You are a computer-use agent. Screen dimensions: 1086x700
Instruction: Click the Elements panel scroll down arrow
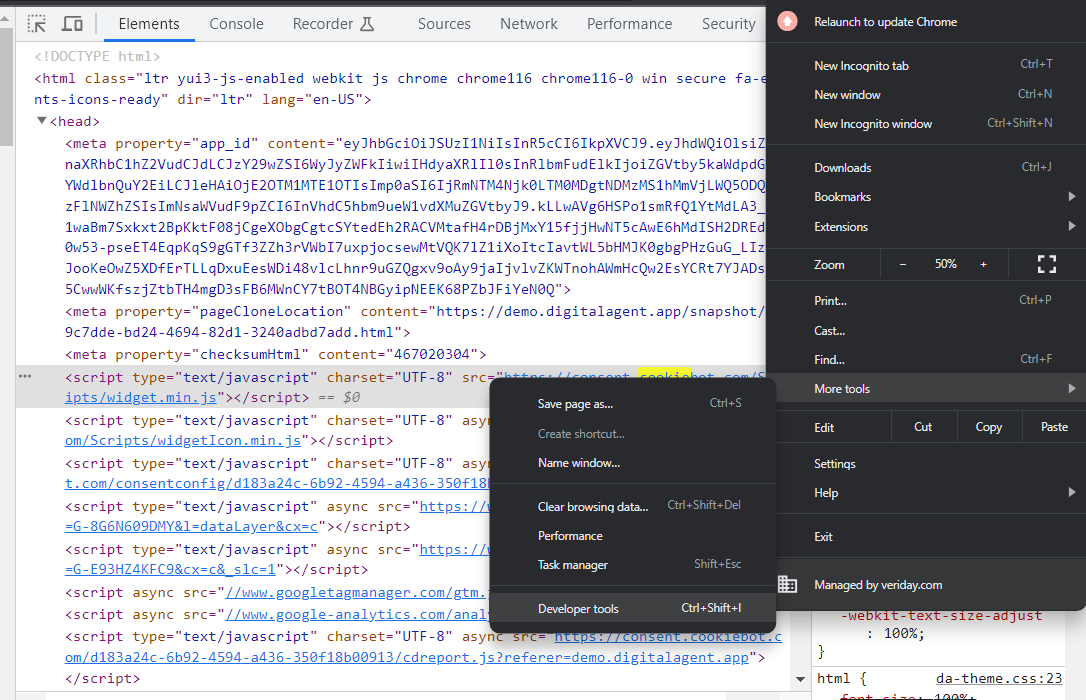click(x=801, y=679)
